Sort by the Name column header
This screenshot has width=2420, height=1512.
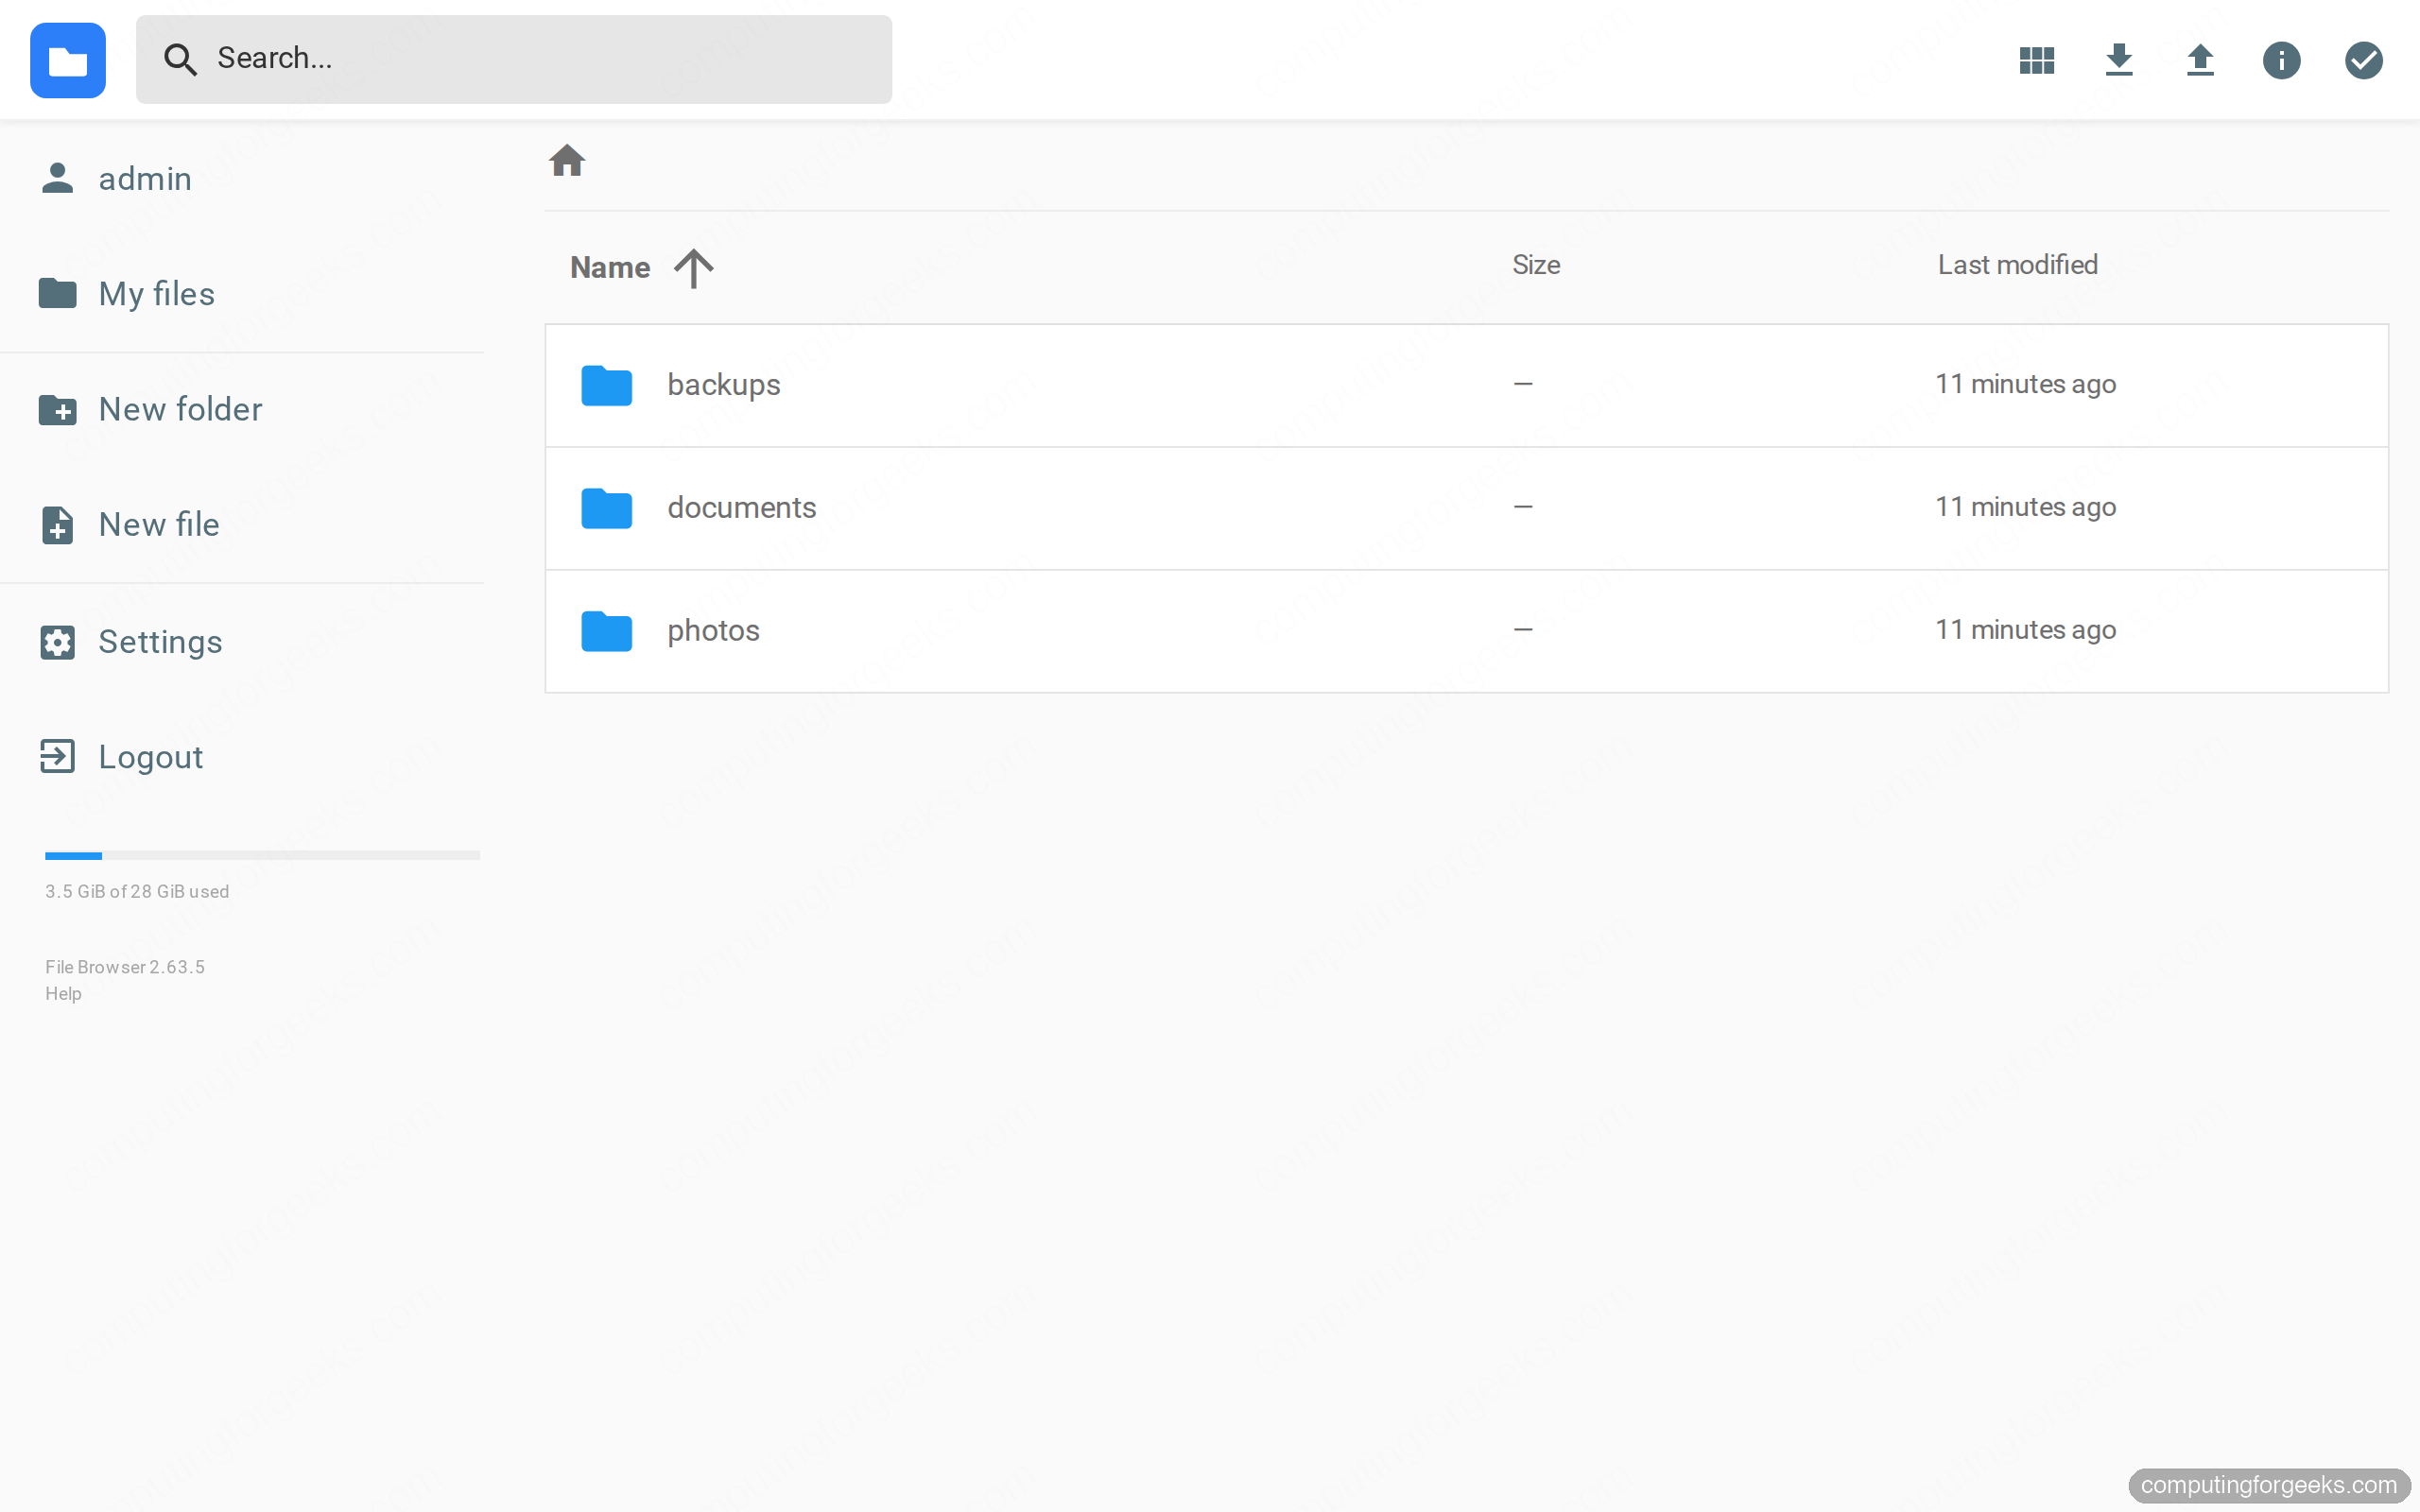(x=610, y=267)
